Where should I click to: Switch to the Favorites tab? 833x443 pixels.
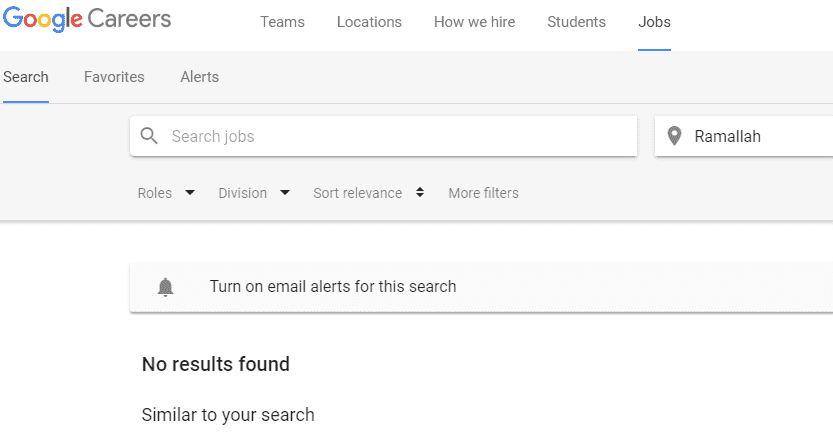click(114, 77)
